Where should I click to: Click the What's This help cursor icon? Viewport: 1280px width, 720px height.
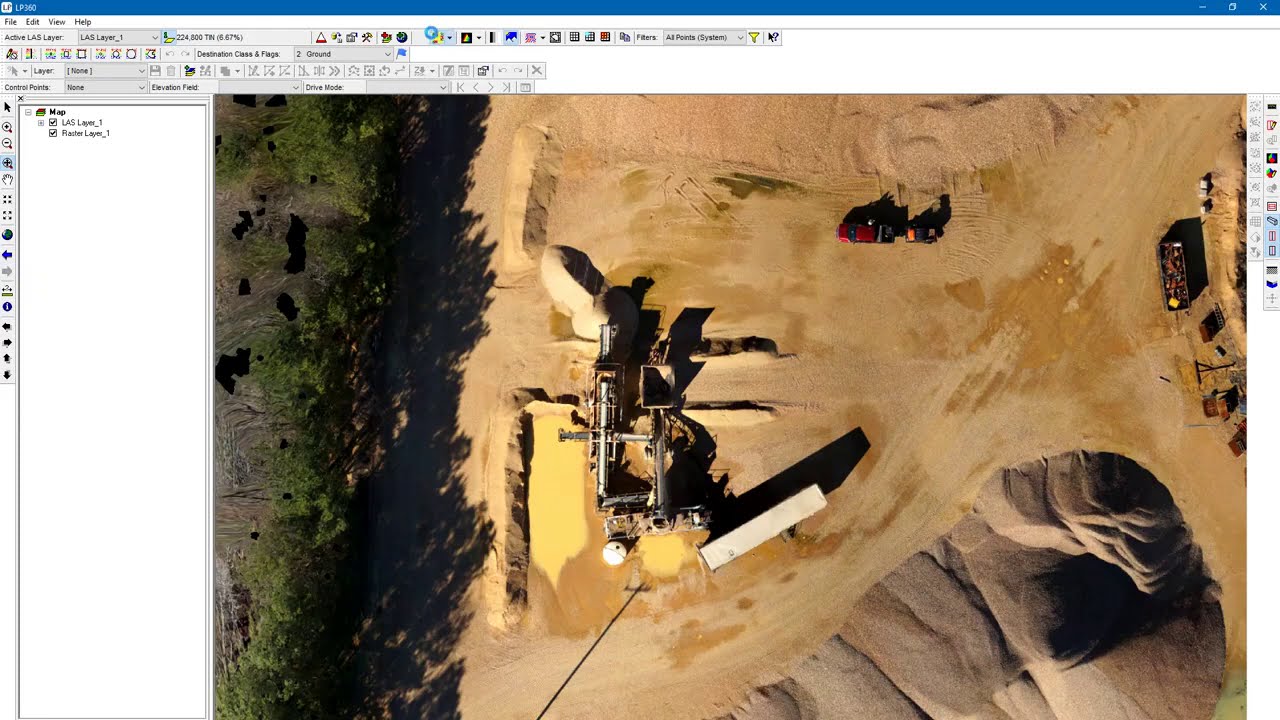click(773, 38)
